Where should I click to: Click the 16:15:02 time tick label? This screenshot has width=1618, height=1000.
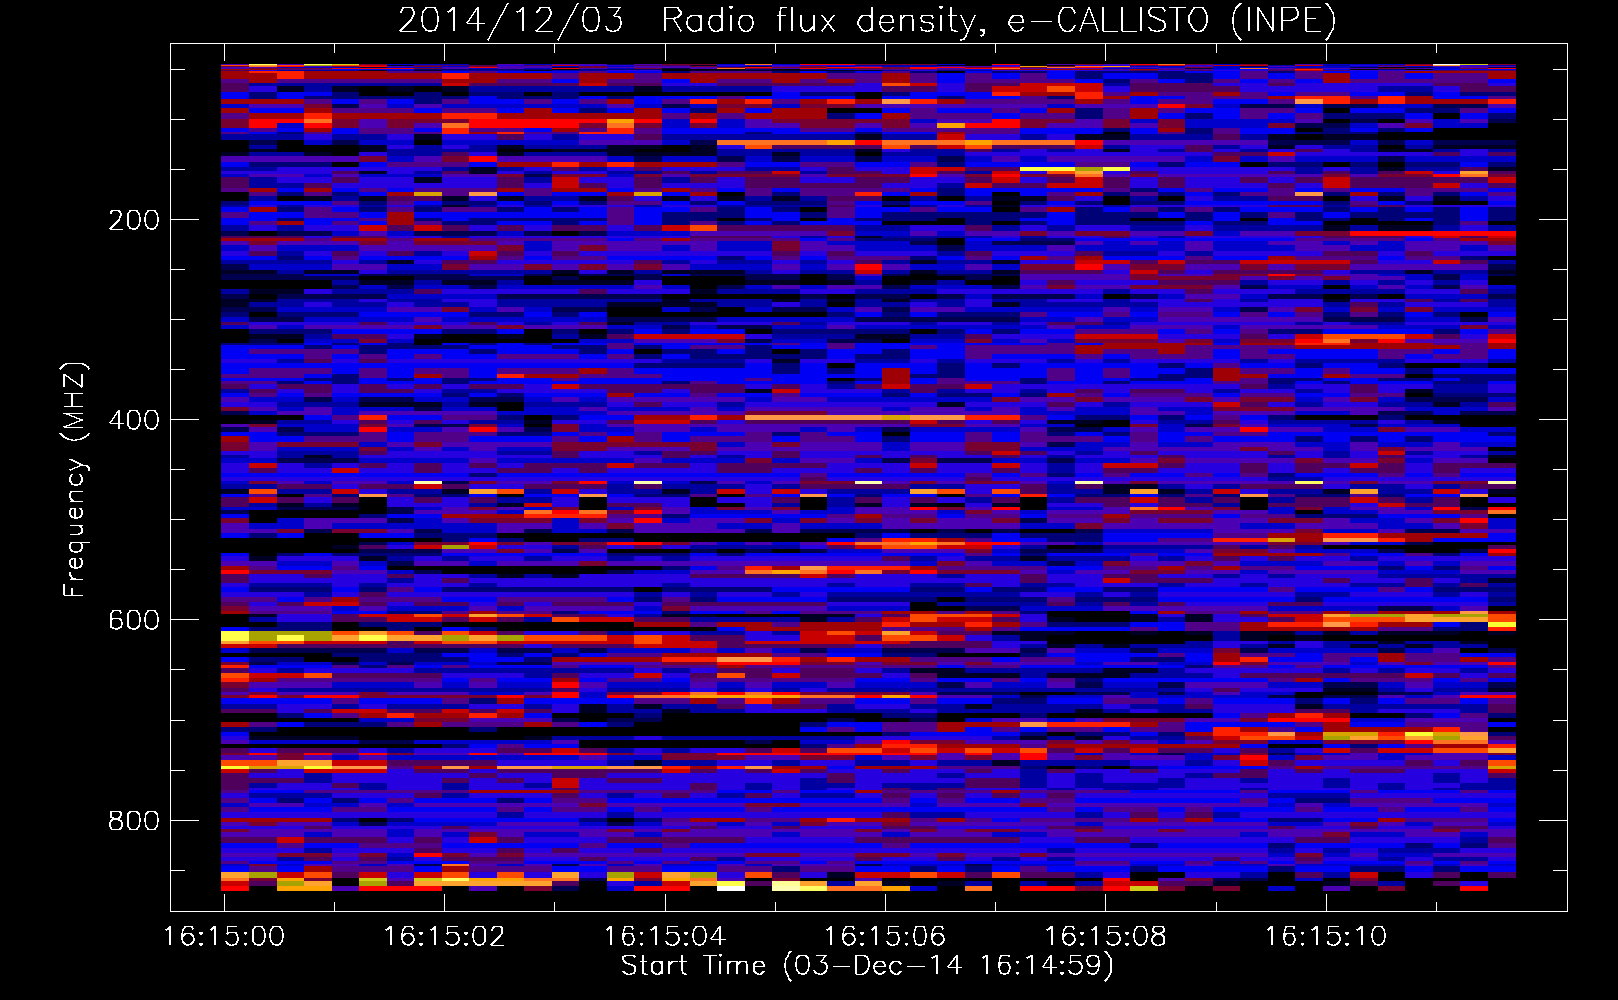pyautogui.click(x=445, y=937)
